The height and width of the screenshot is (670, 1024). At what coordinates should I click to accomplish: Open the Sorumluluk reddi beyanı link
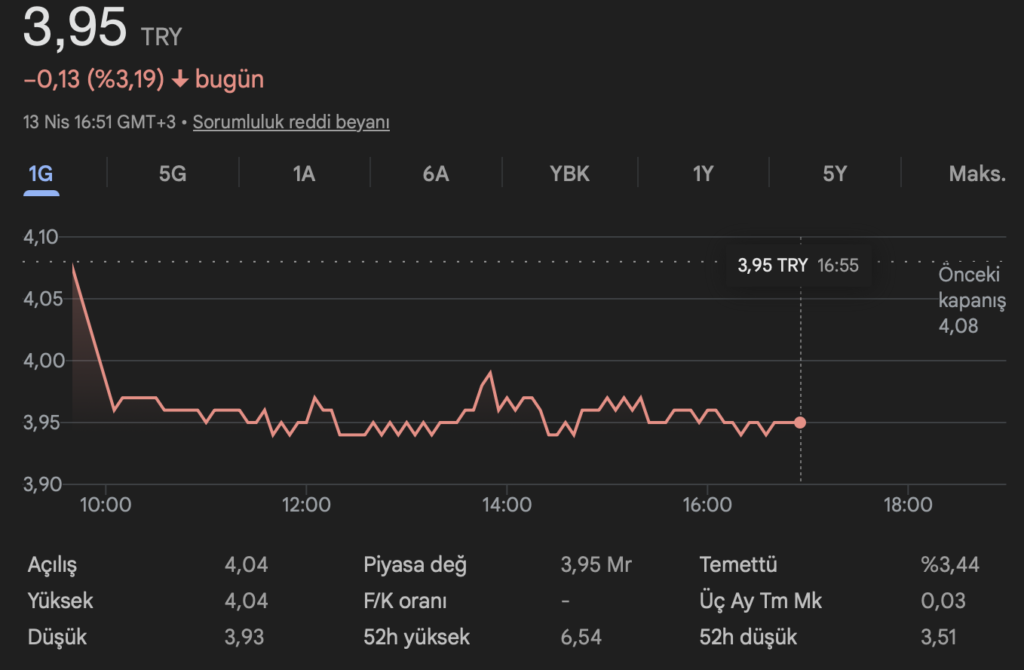pos(291,122)
